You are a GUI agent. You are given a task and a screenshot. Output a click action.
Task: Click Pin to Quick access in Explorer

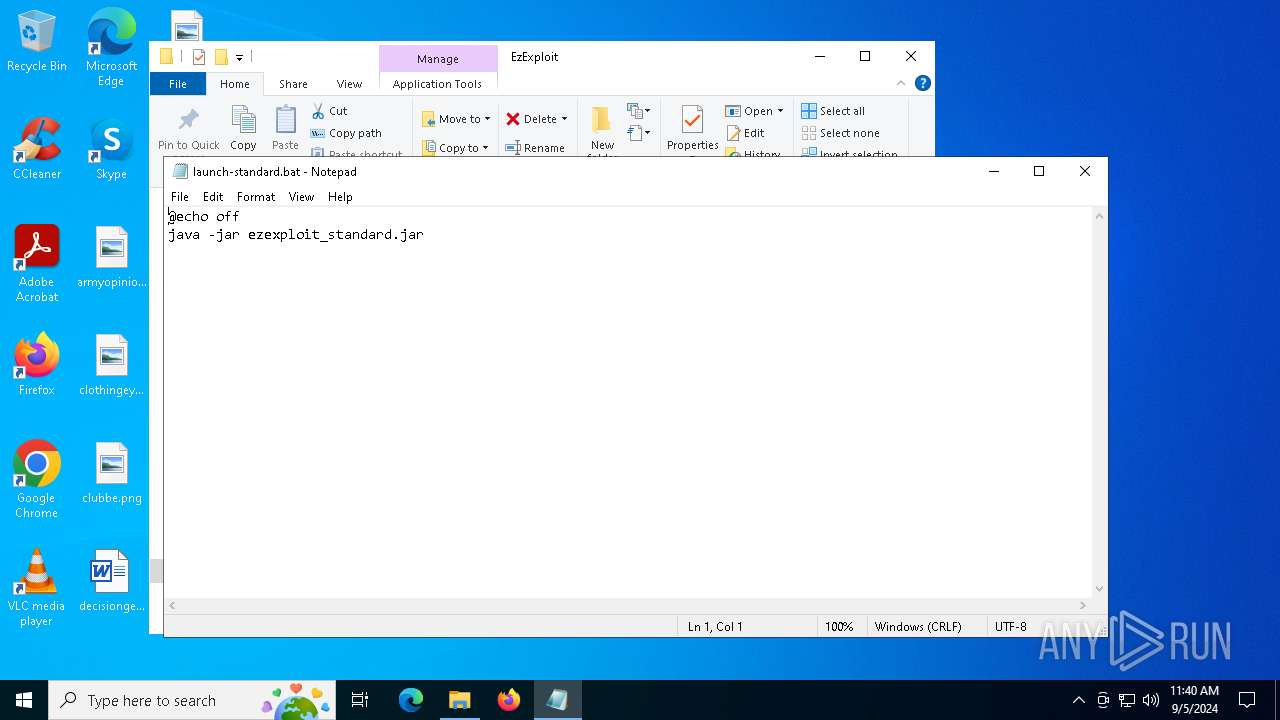click(x=188, y=129)
